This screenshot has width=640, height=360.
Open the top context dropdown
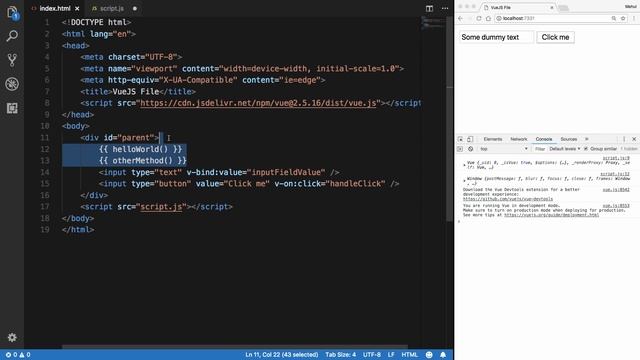(x=504, y=149)
